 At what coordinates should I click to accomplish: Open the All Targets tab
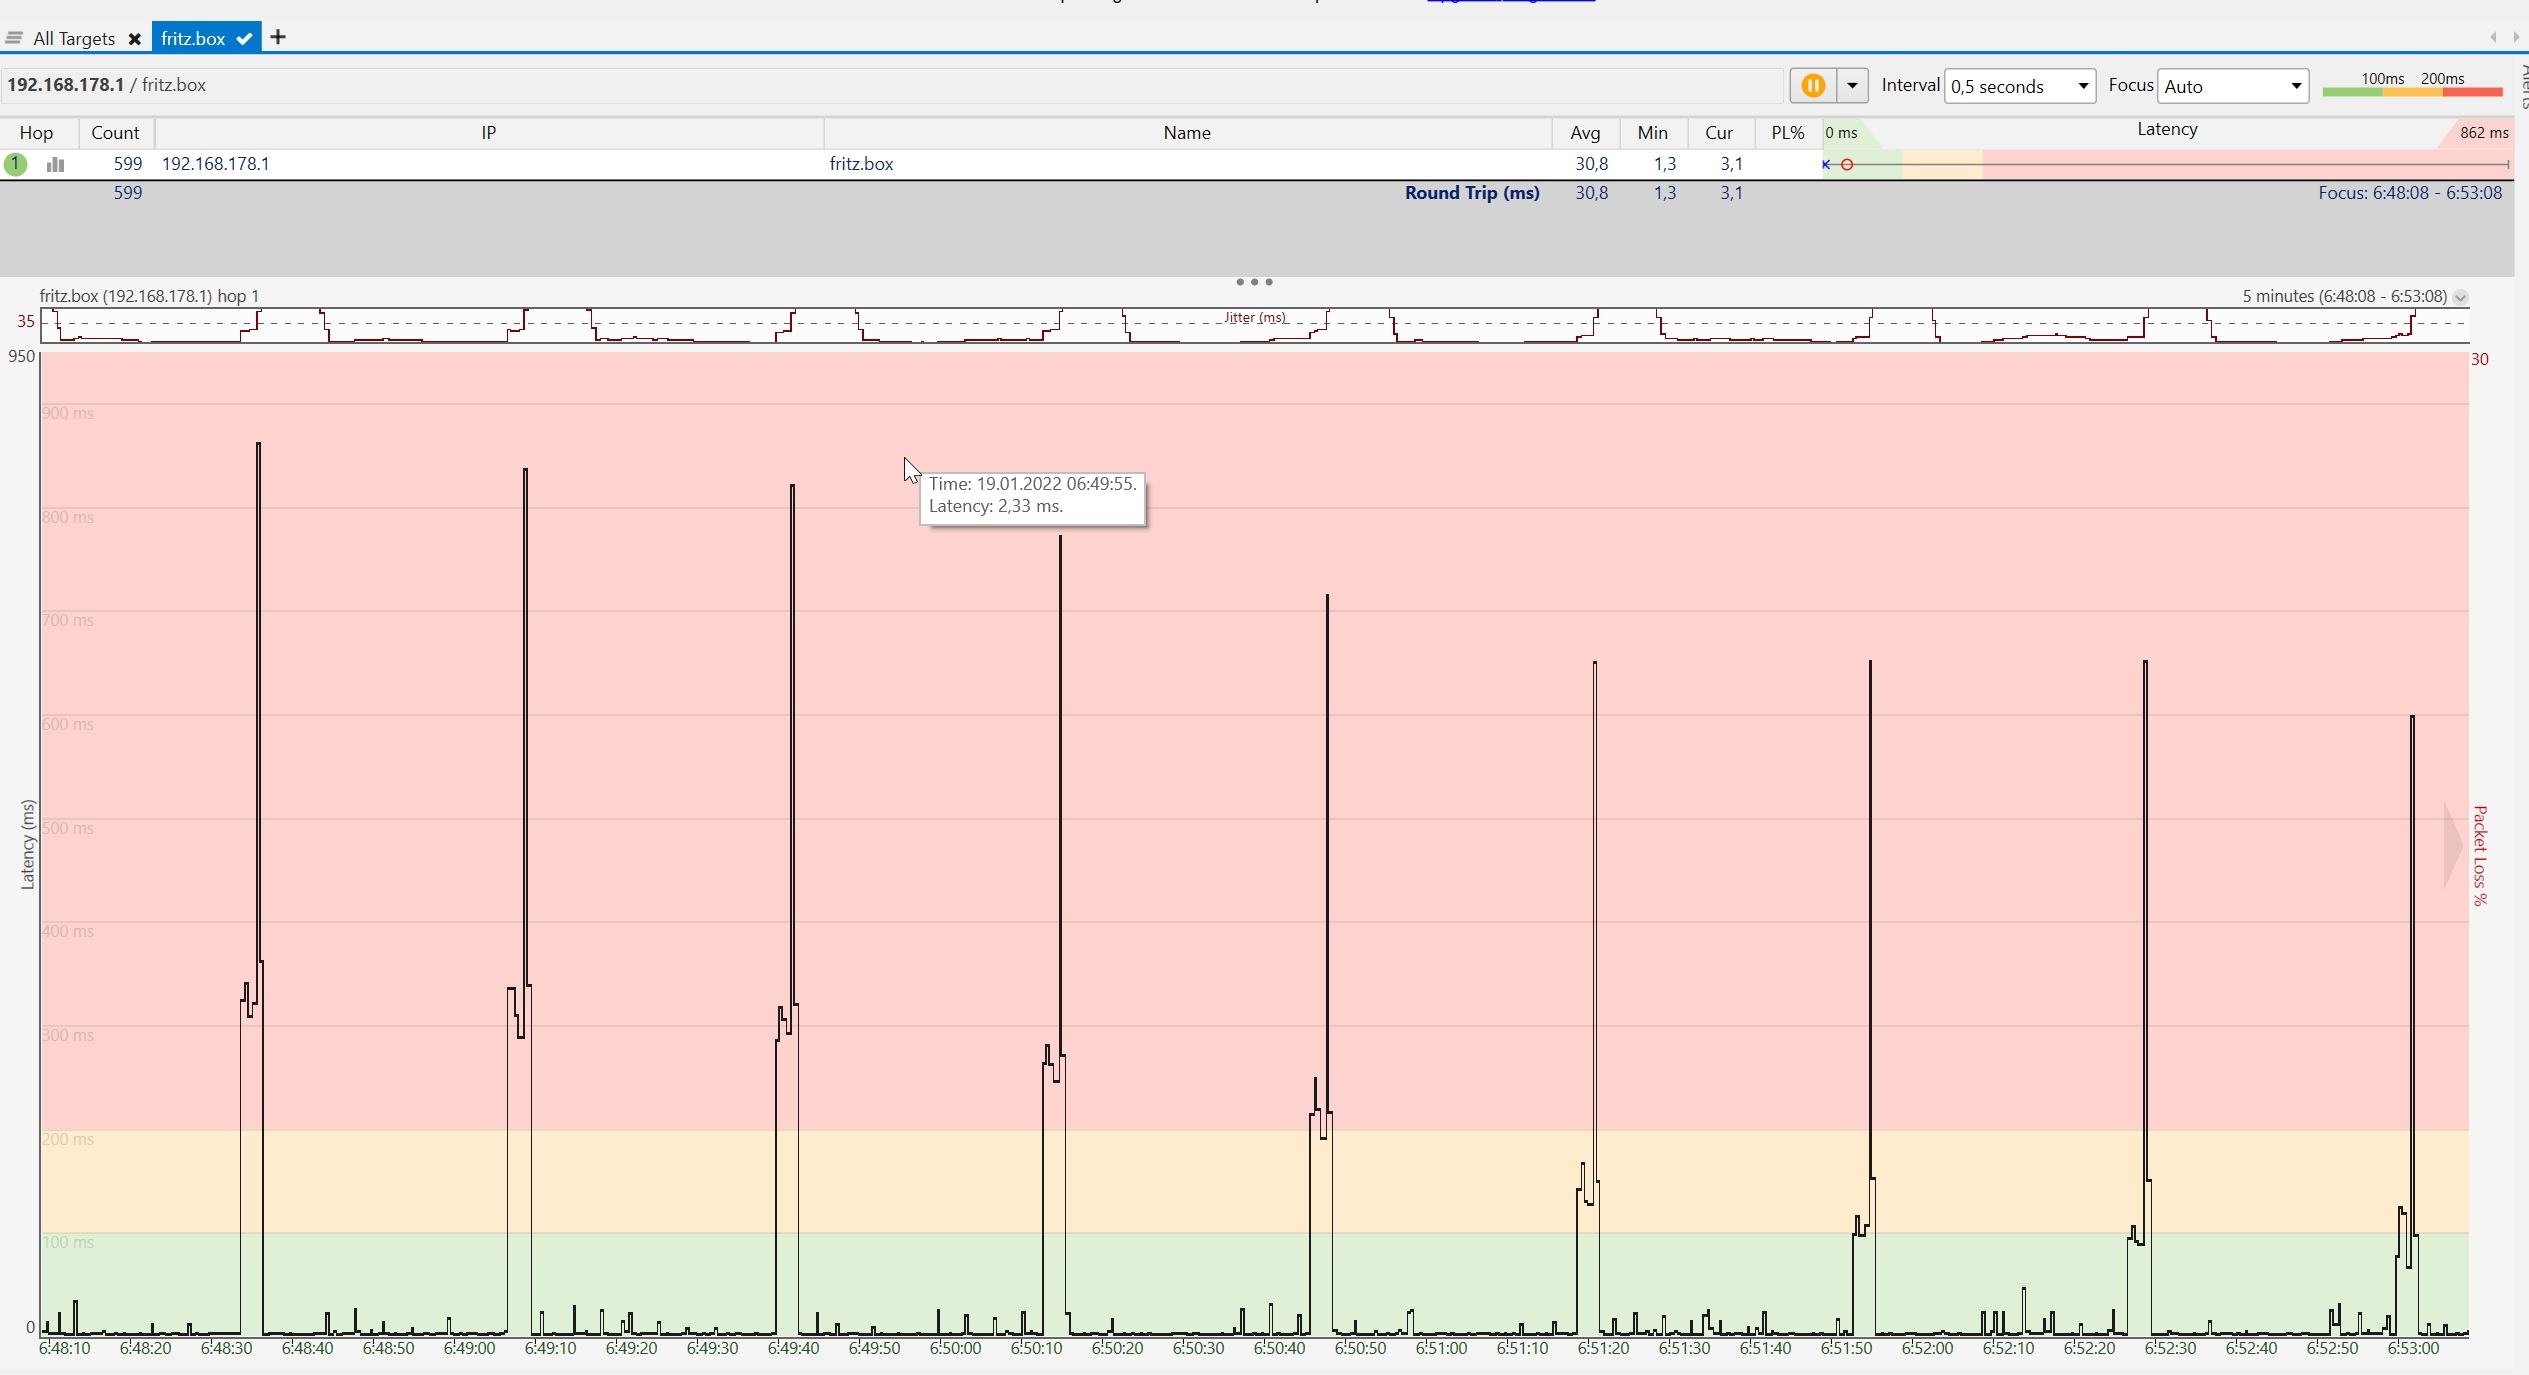[x=74, y=39]
